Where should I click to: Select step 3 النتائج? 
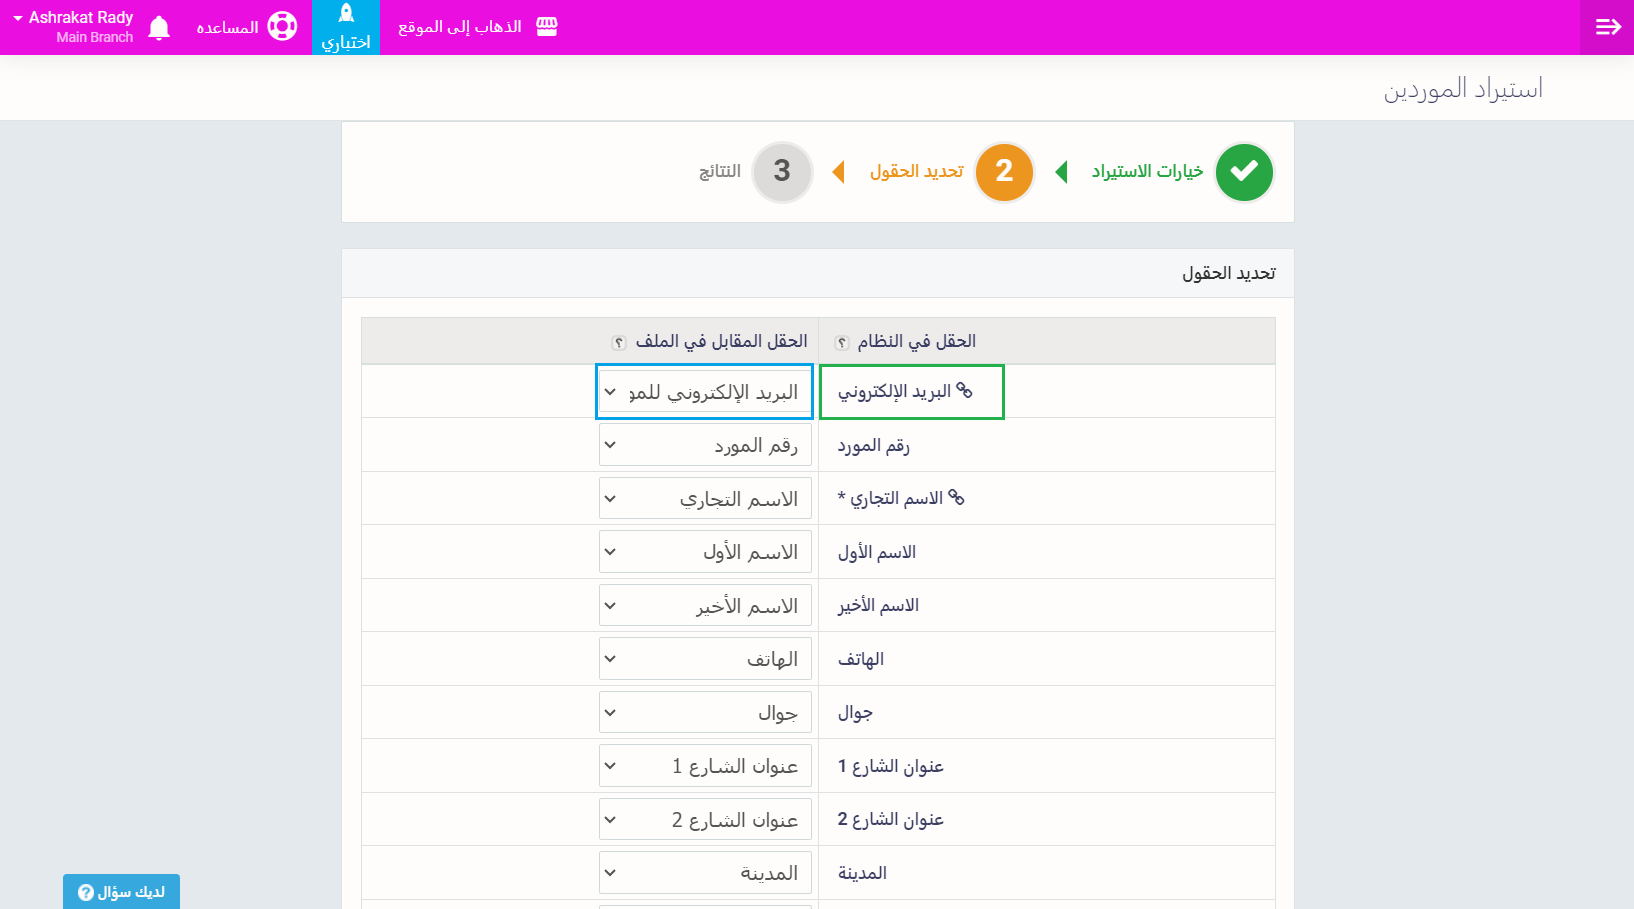(781, 172)
